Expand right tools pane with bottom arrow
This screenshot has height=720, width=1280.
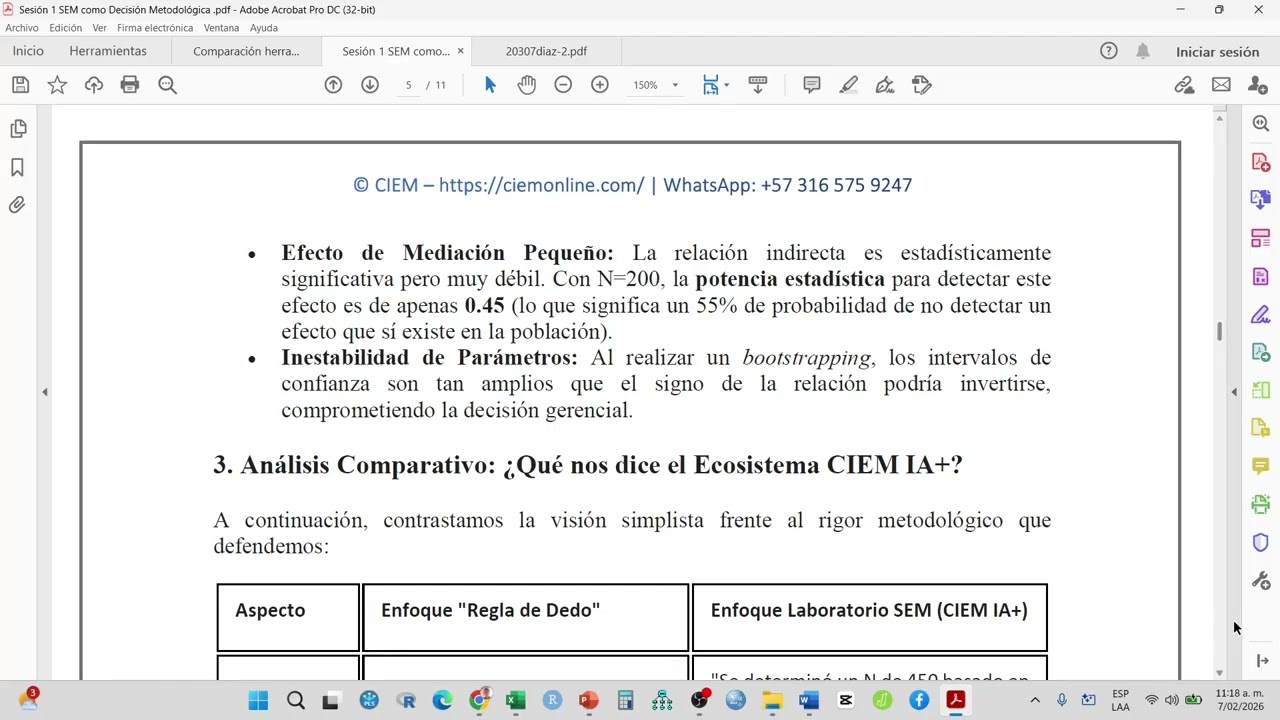coord(1262,661)
